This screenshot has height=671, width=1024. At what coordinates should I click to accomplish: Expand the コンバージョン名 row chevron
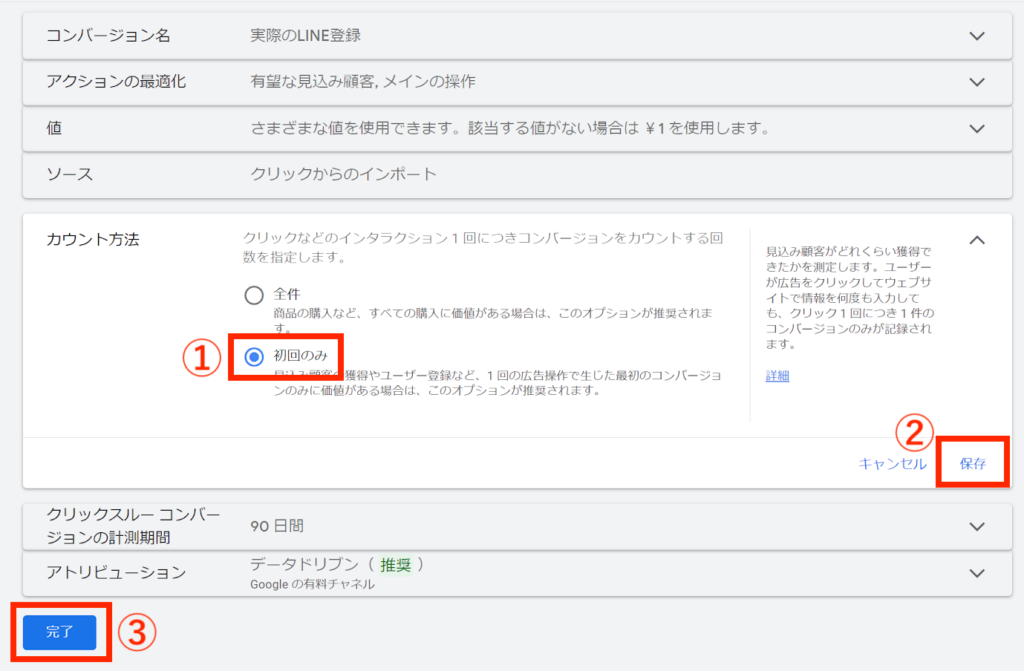tap(977, 36)
